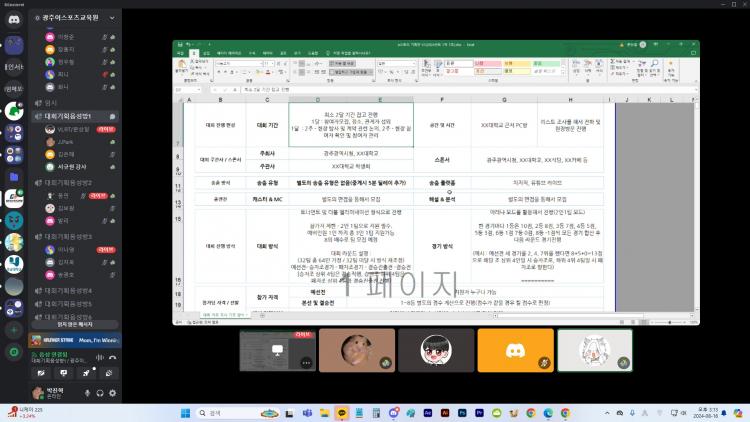Open more options on screen share tile

click(x=306, y=363)
